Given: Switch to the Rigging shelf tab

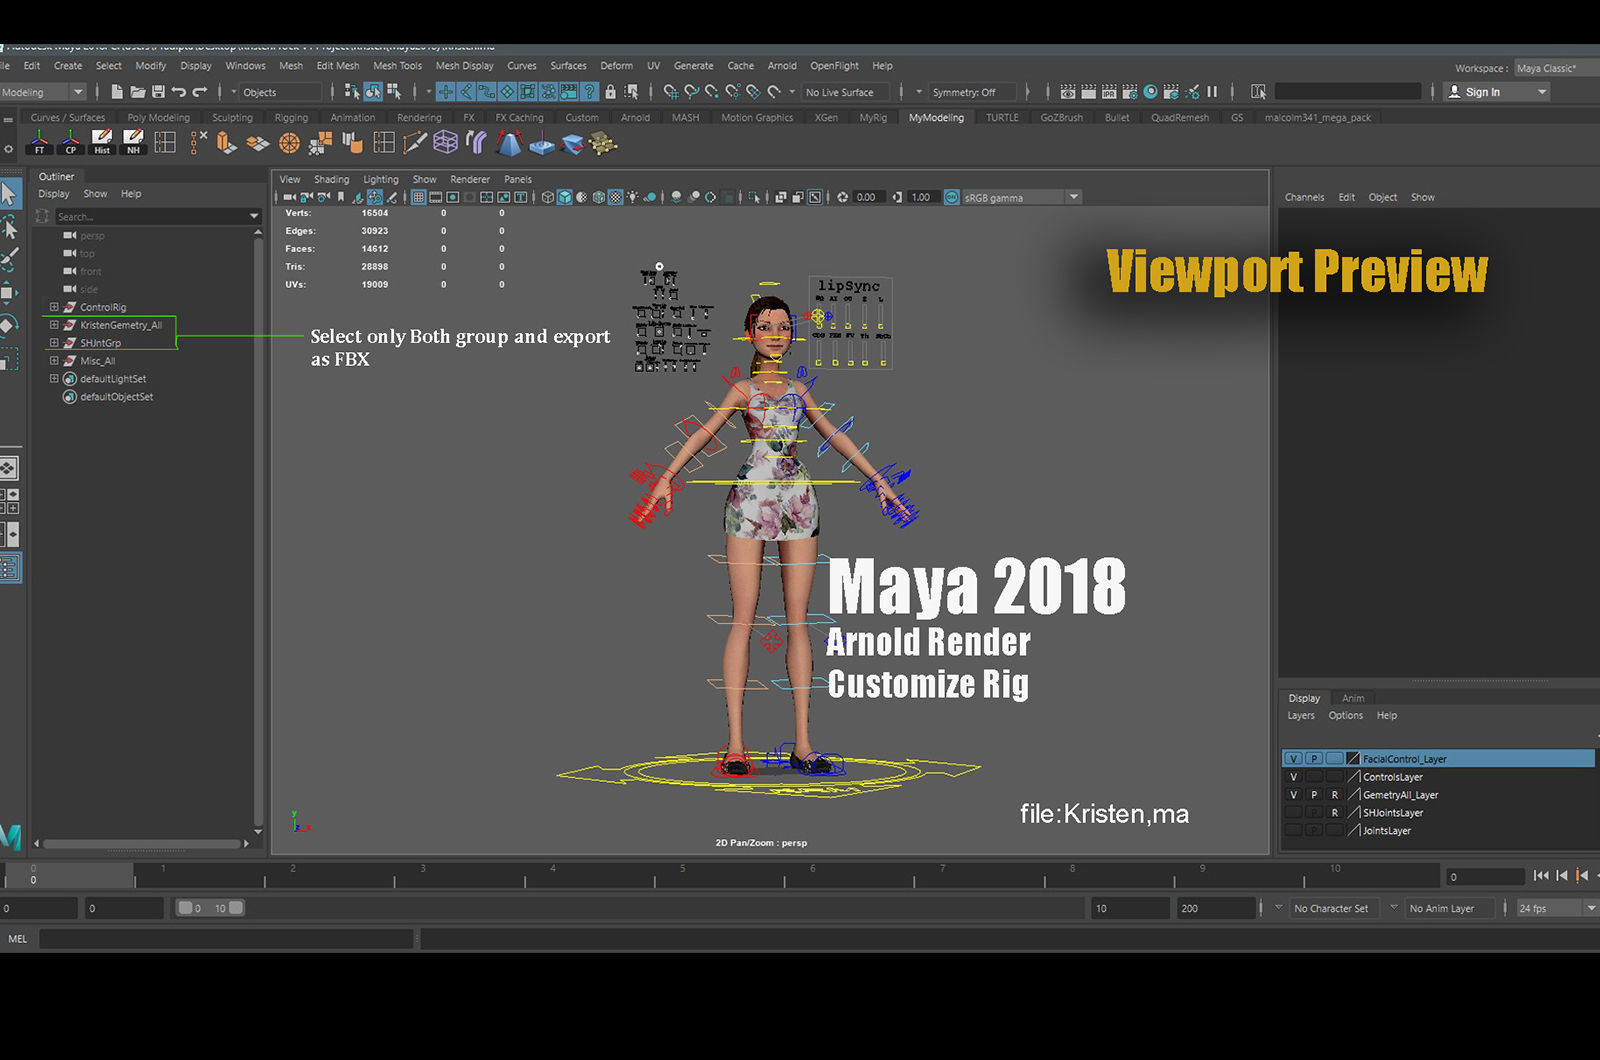Looking at the screenshot, I should coord(291,118).
